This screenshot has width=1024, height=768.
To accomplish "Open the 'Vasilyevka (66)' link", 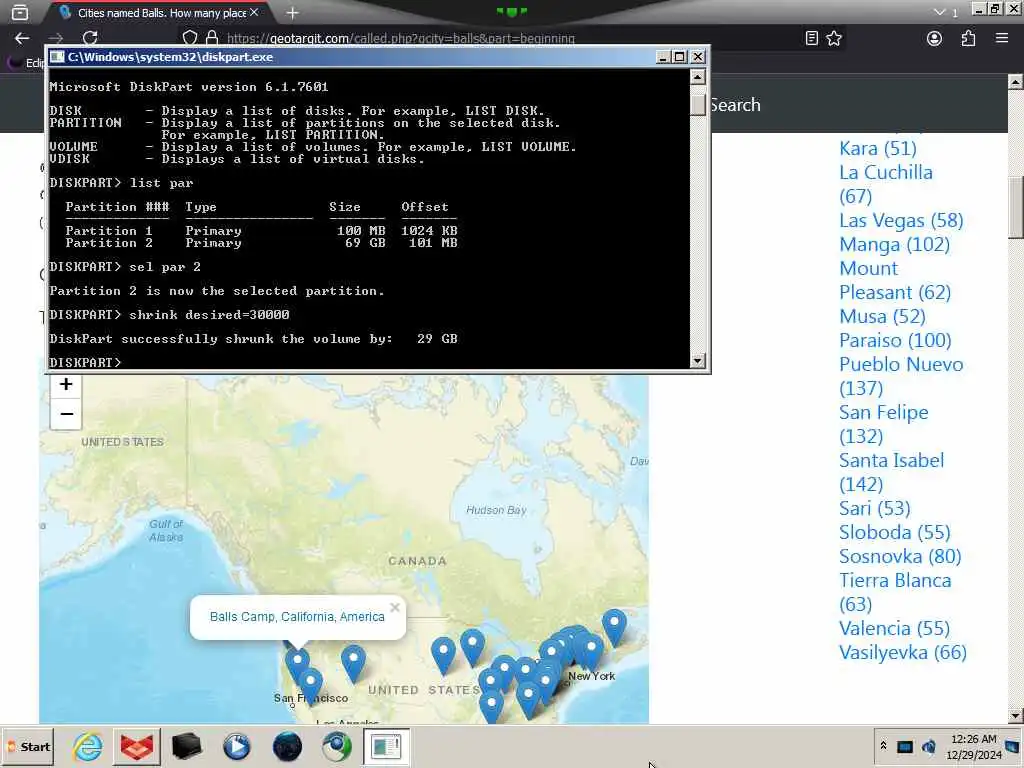I will (x=903, y=652).
